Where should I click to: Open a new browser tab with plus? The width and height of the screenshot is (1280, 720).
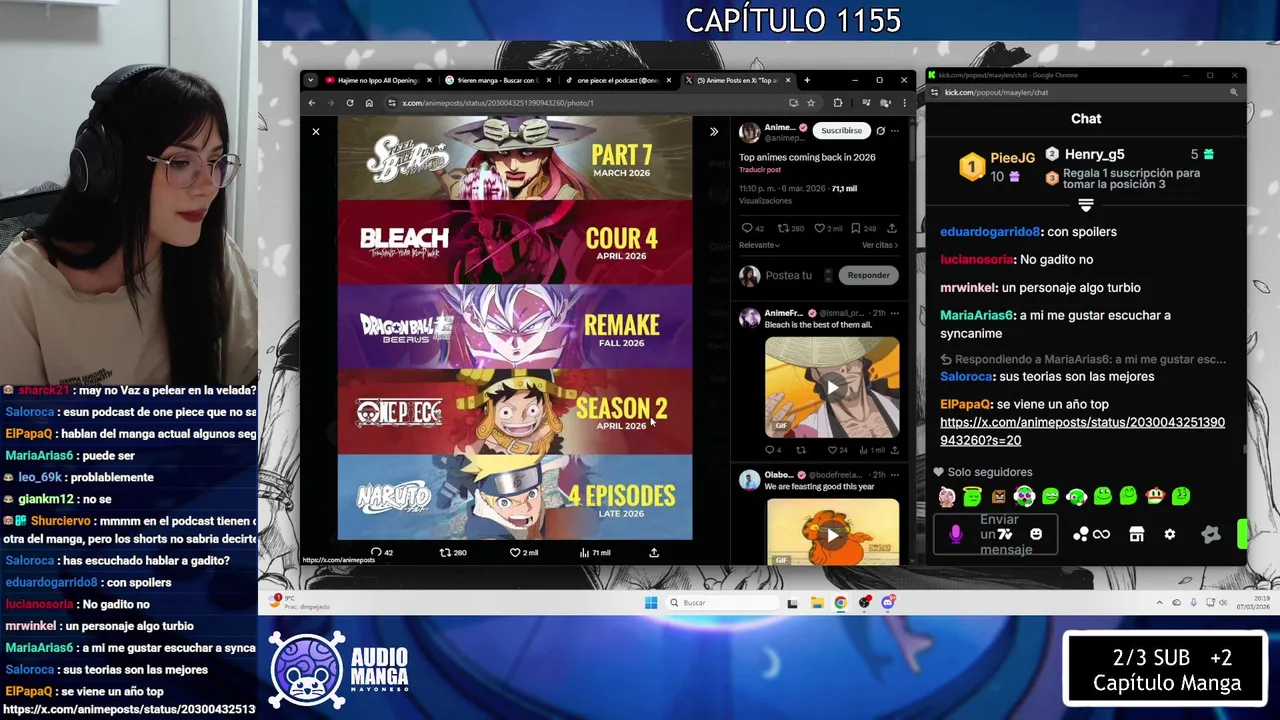pyautogui.click(x=807, y=80)
